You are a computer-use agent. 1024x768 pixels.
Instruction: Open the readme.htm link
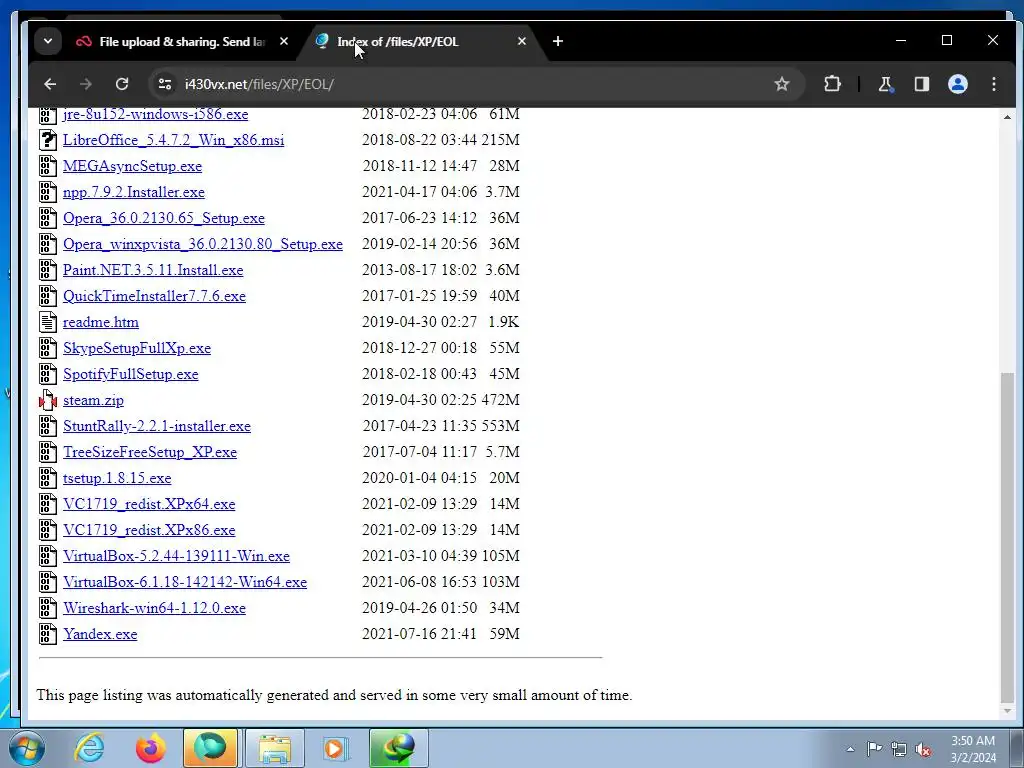coord(101,322)
